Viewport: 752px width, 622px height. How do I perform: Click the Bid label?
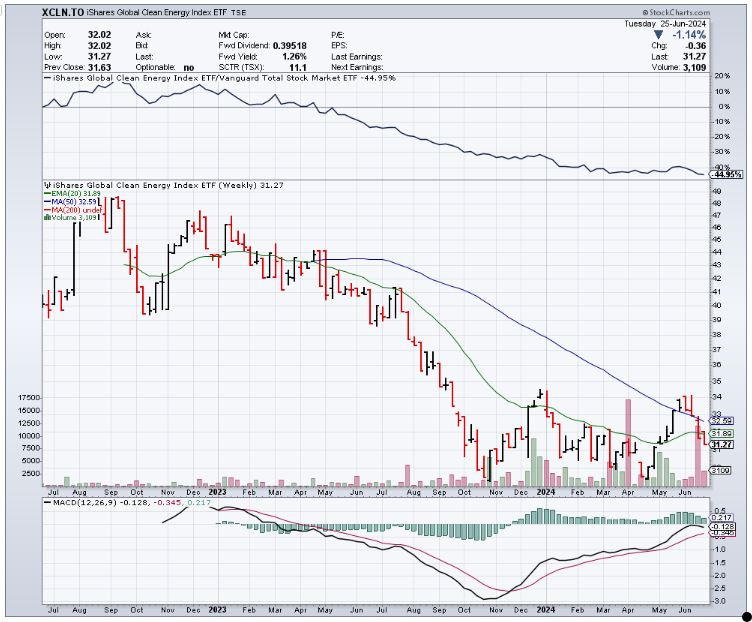click(142, 46)
